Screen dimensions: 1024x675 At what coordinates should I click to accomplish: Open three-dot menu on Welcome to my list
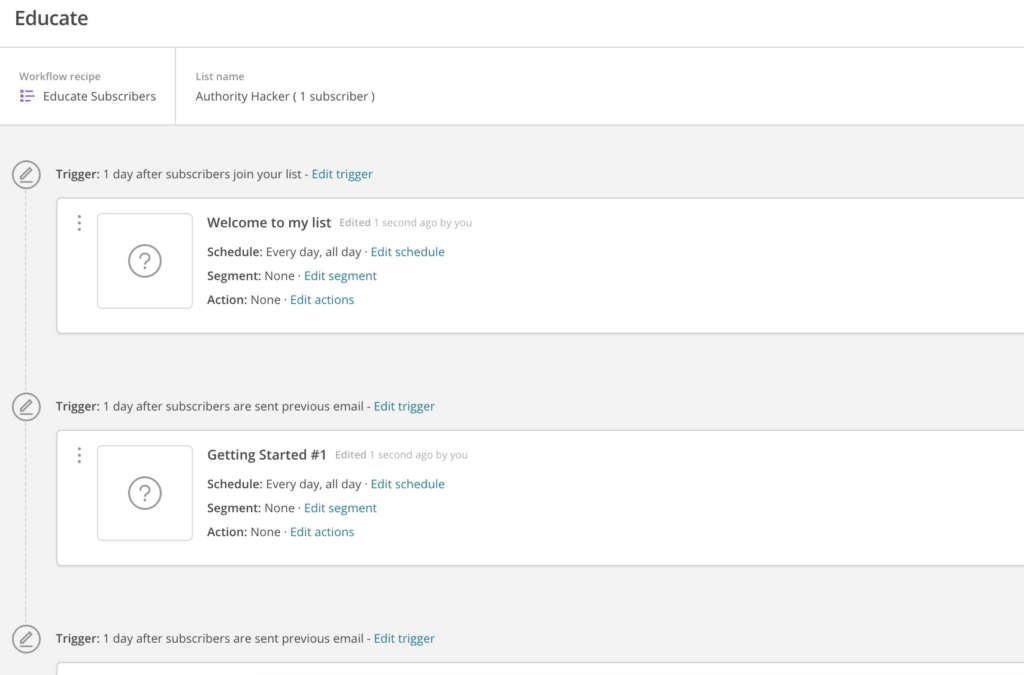pyautogui.click(x=79, y=223)
